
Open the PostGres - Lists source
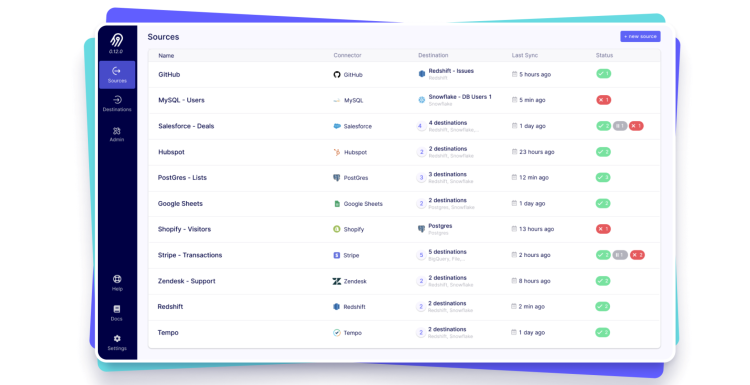(x=404, y=178)
